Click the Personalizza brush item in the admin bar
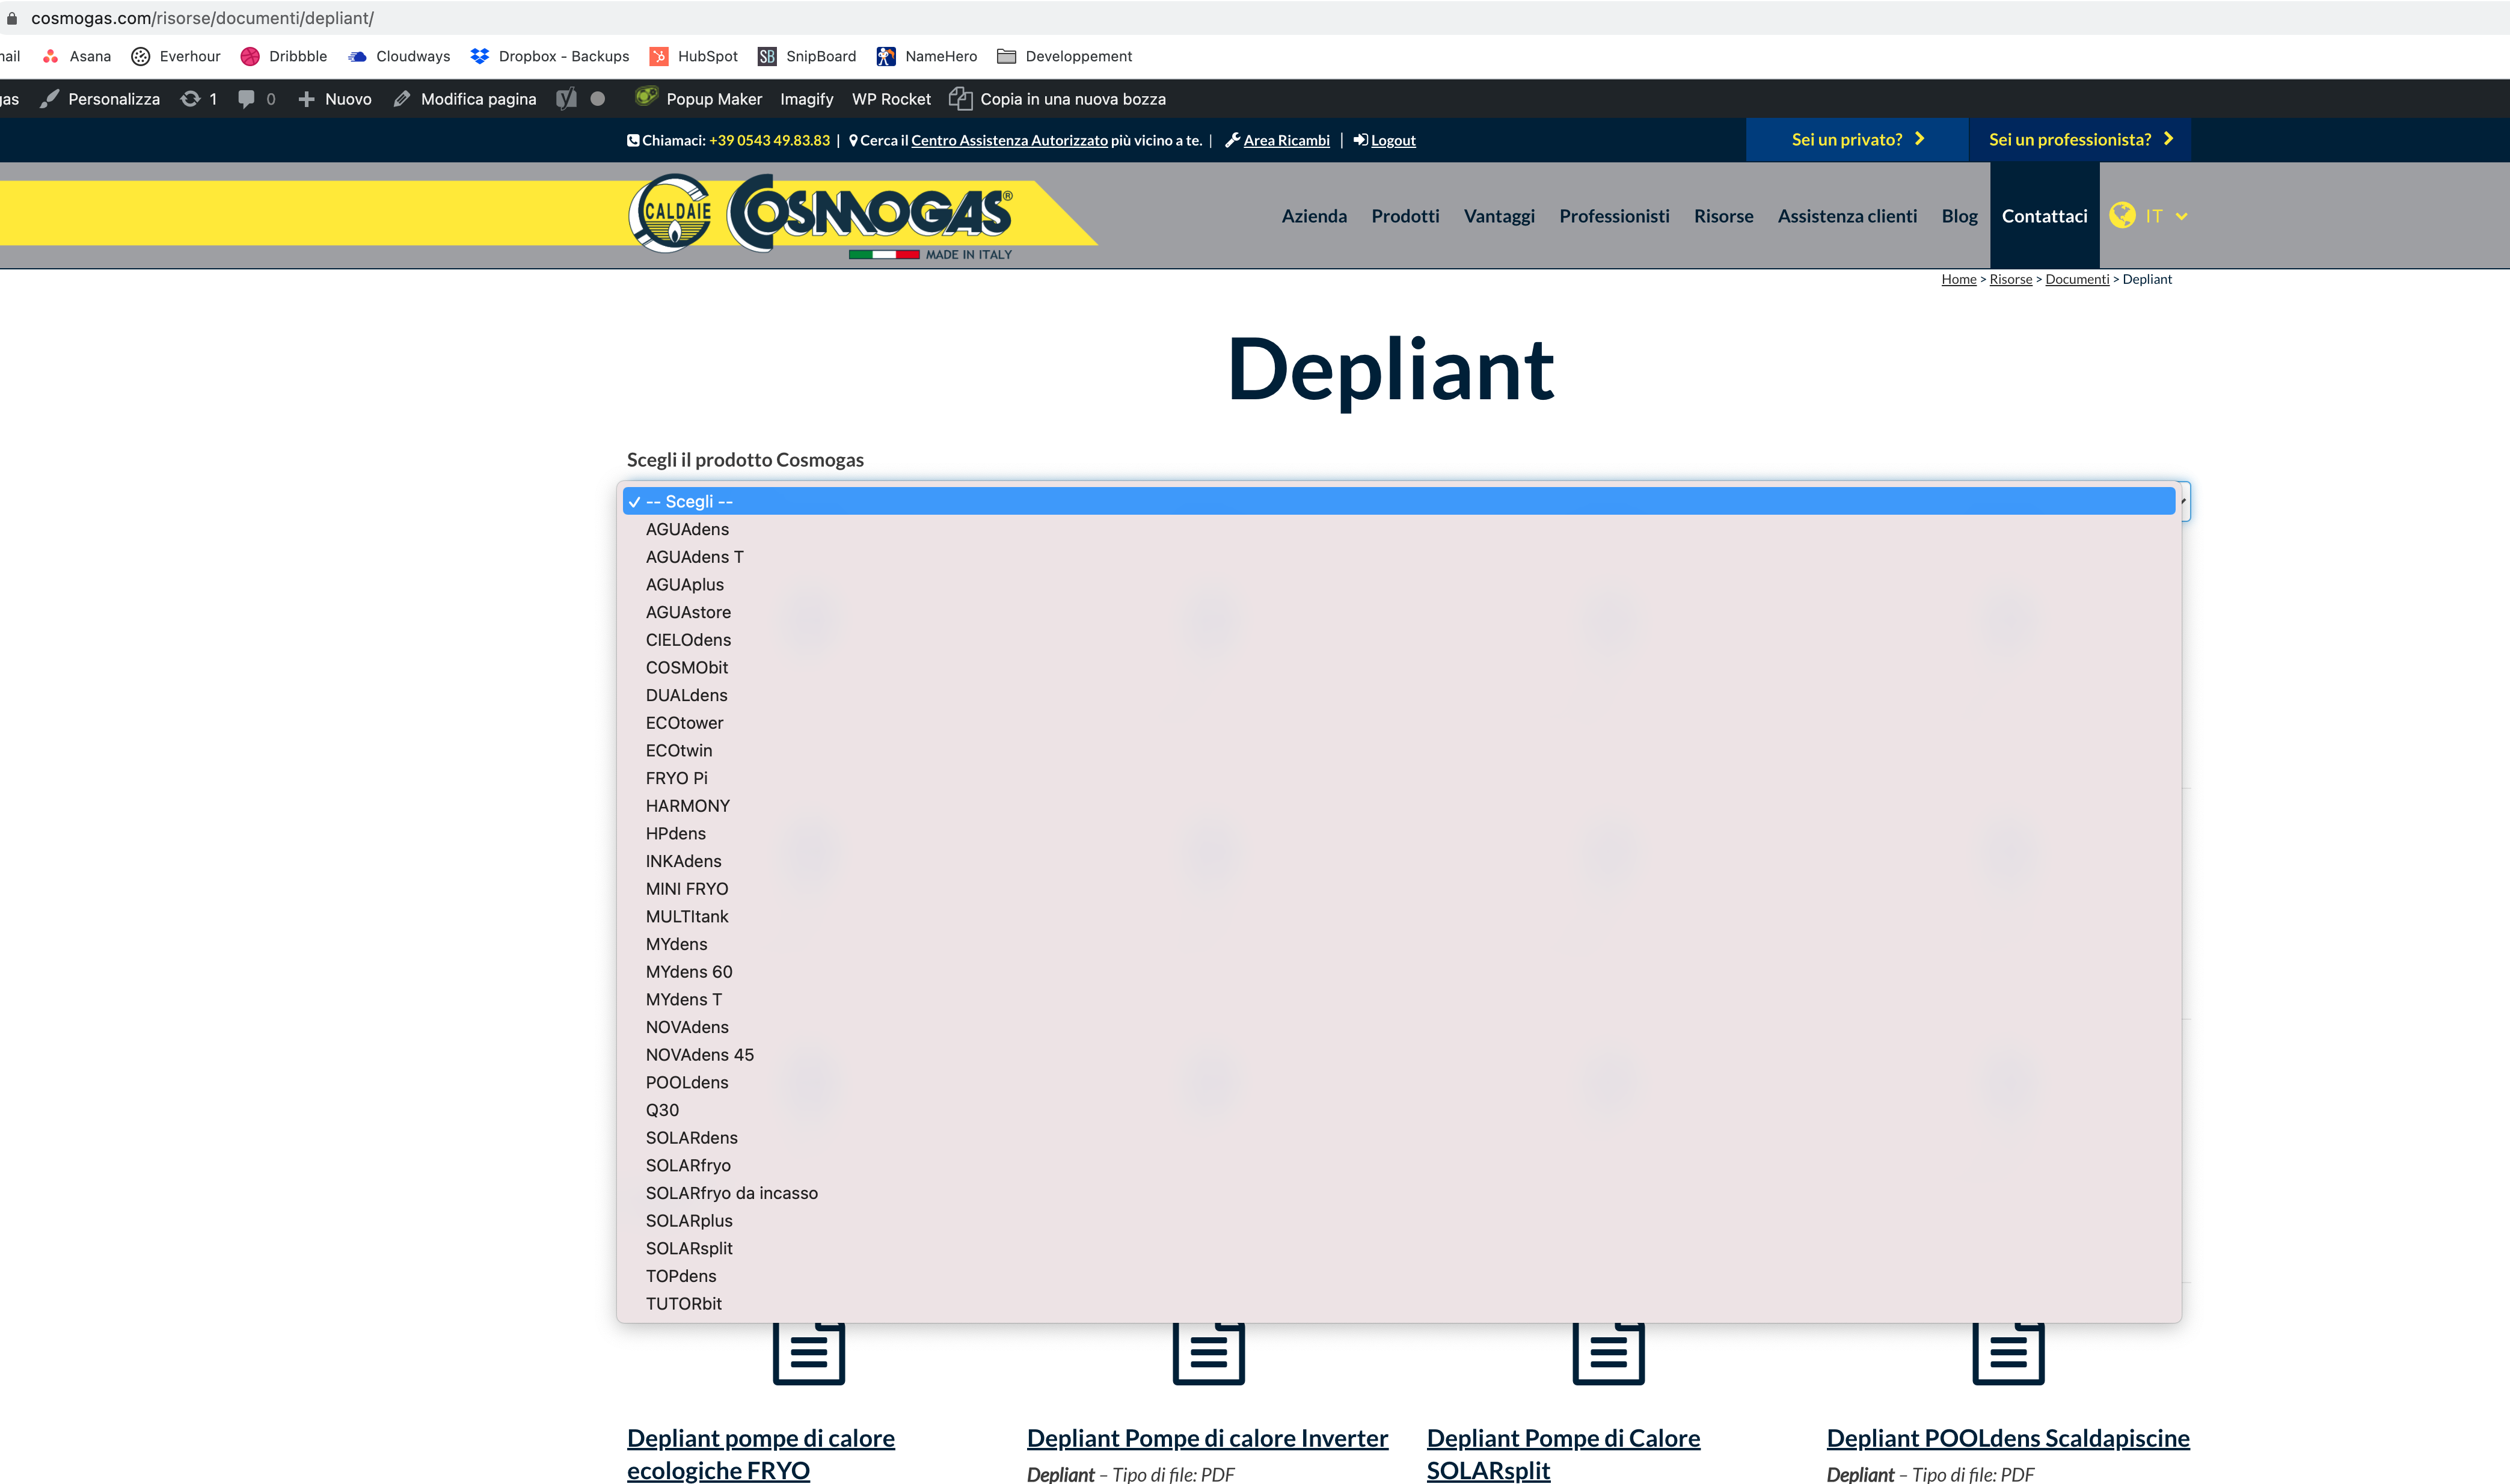2510x1484 pixels. pos(100,99)
